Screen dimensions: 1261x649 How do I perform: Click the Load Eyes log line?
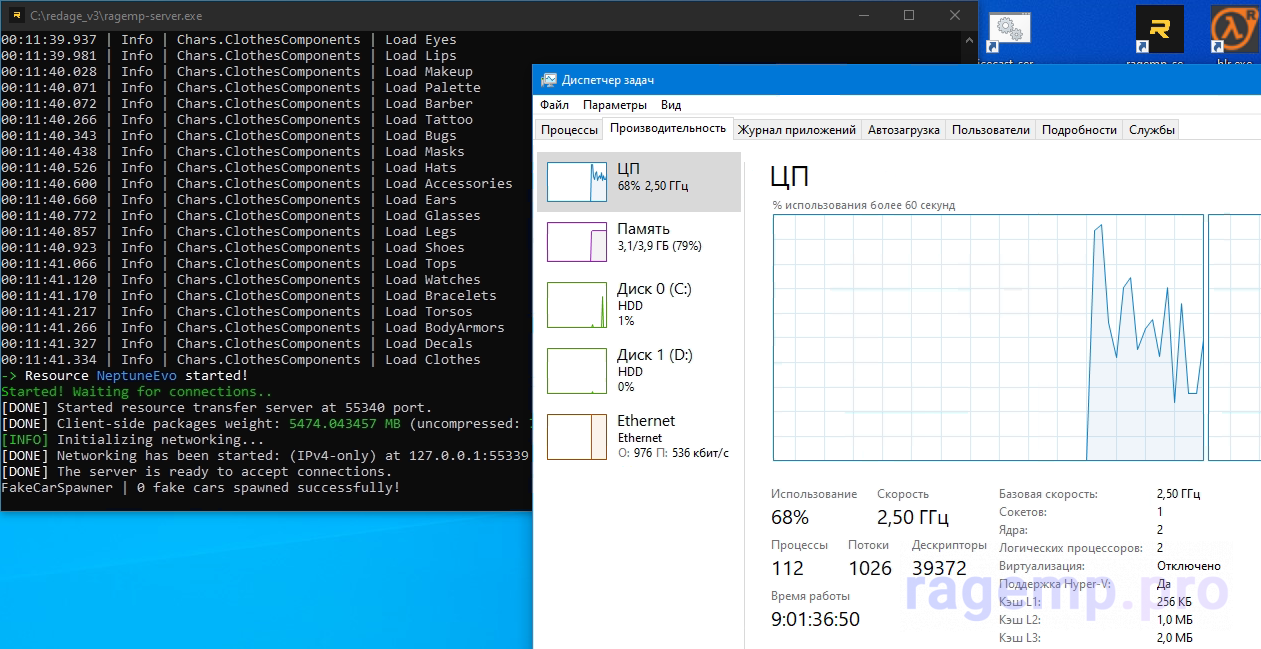[x=229, y=39]
